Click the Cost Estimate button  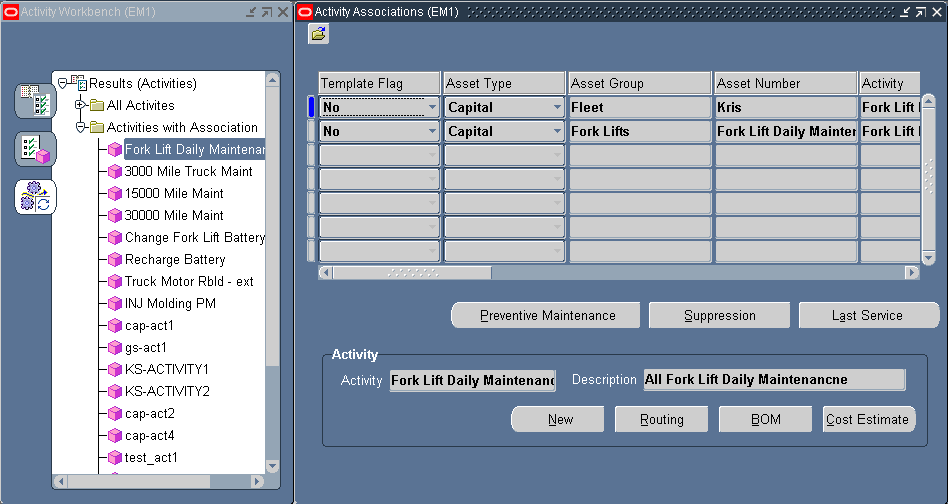click(x=869, y=419)
